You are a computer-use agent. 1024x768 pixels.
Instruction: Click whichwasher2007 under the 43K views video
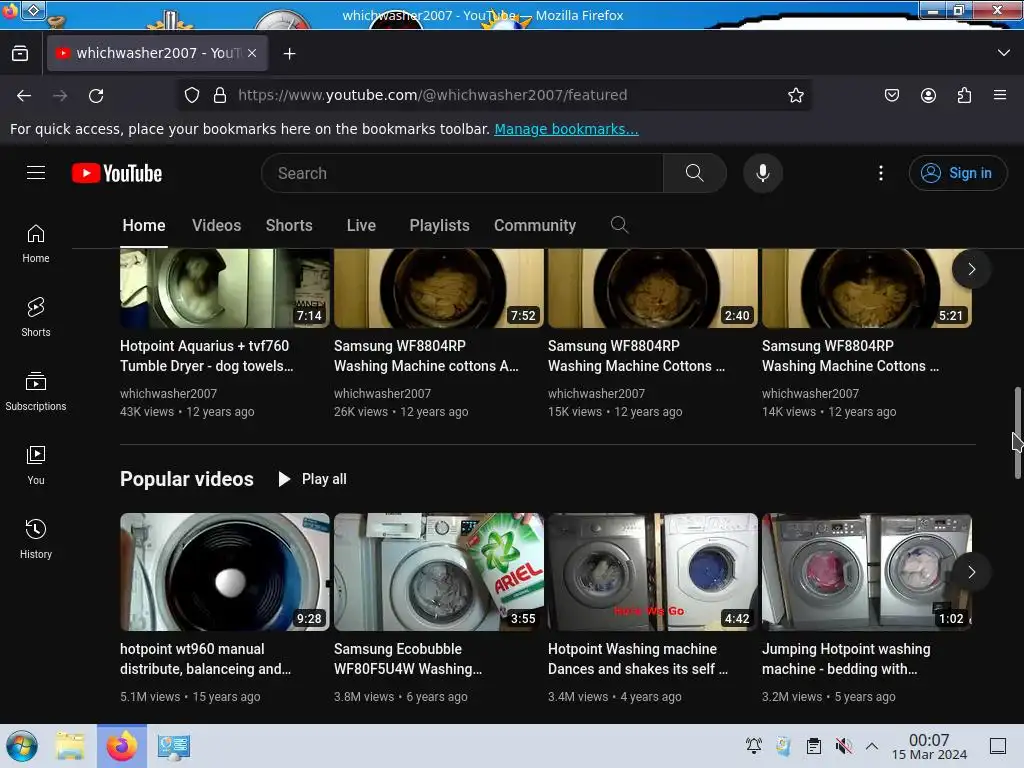tap(168, 394)
